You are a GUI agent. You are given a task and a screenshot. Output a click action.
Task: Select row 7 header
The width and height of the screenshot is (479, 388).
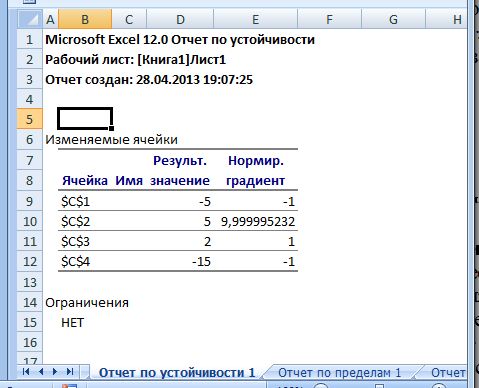(x=30, y=160)
